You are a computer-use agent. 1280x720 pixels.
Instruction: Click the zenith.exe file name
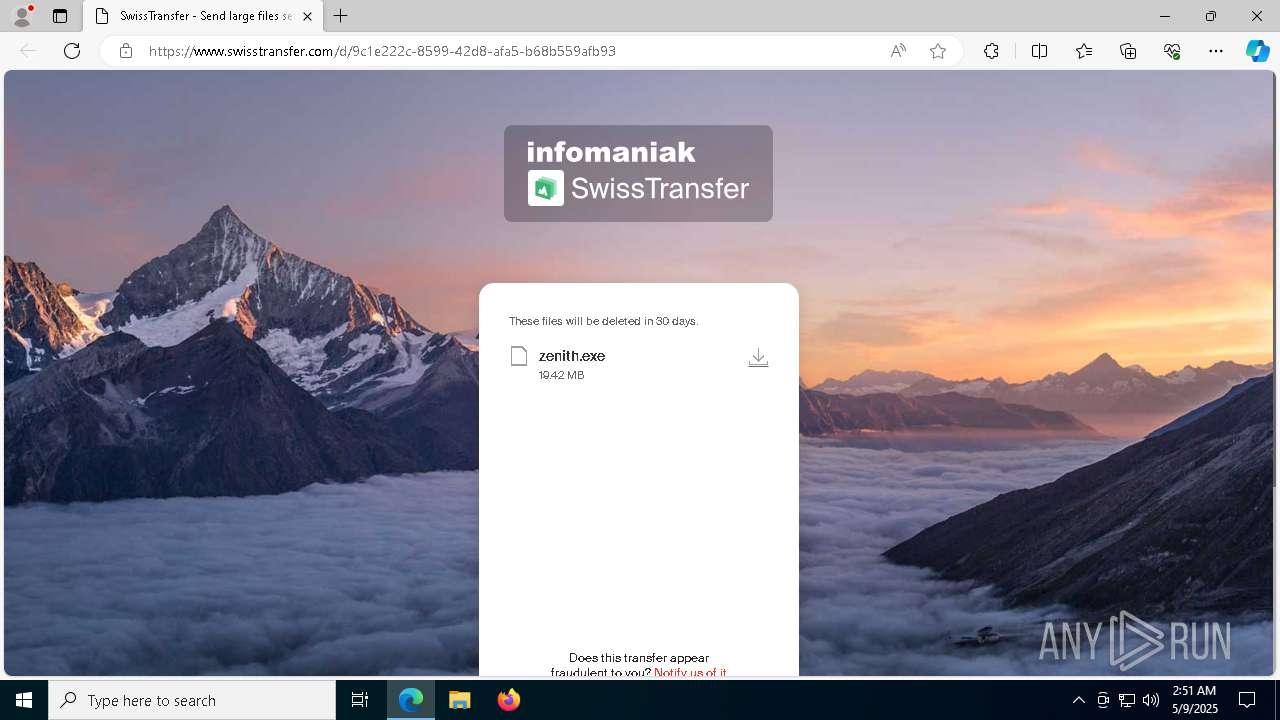click(x=572, y=356)
